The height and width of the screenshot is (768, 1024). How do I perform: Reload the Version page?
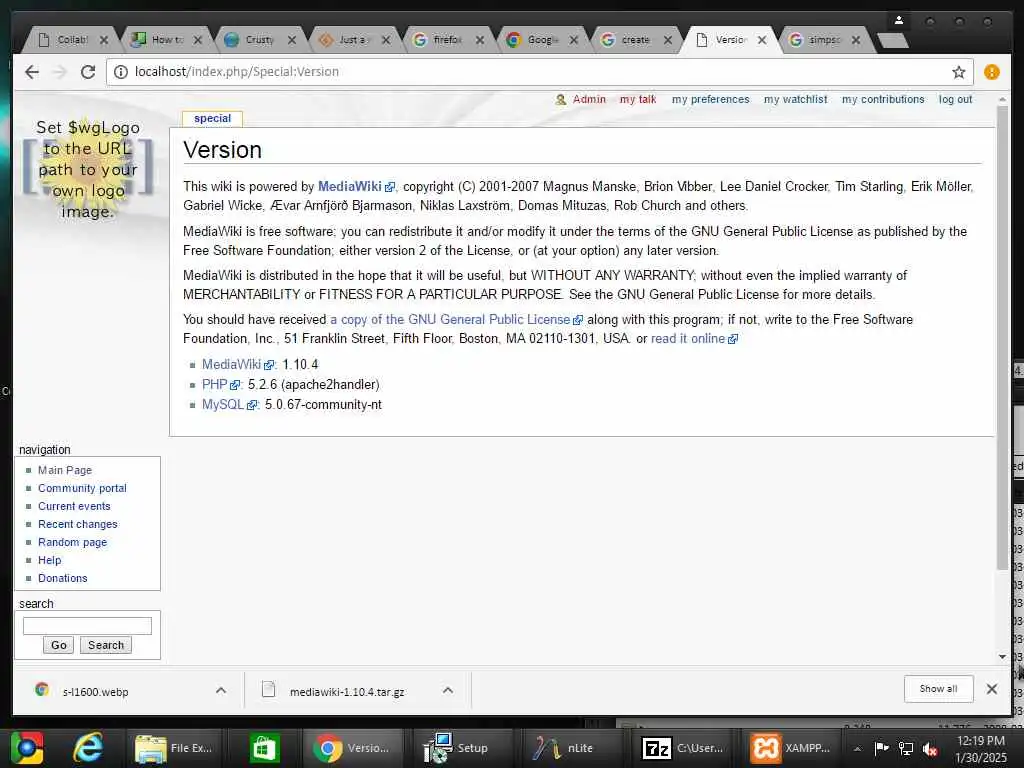pos(88,72)
